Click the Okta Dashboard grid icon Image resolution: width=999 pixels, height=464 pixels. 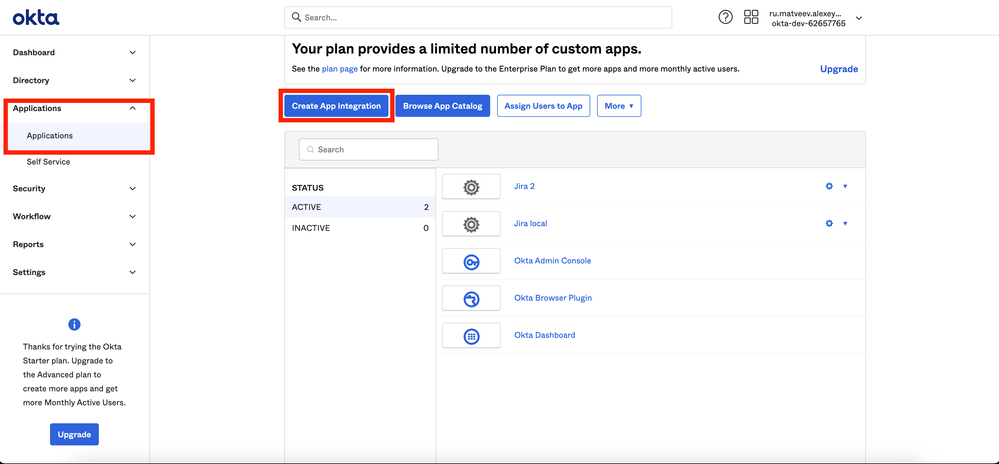click(x=471, y=336)
